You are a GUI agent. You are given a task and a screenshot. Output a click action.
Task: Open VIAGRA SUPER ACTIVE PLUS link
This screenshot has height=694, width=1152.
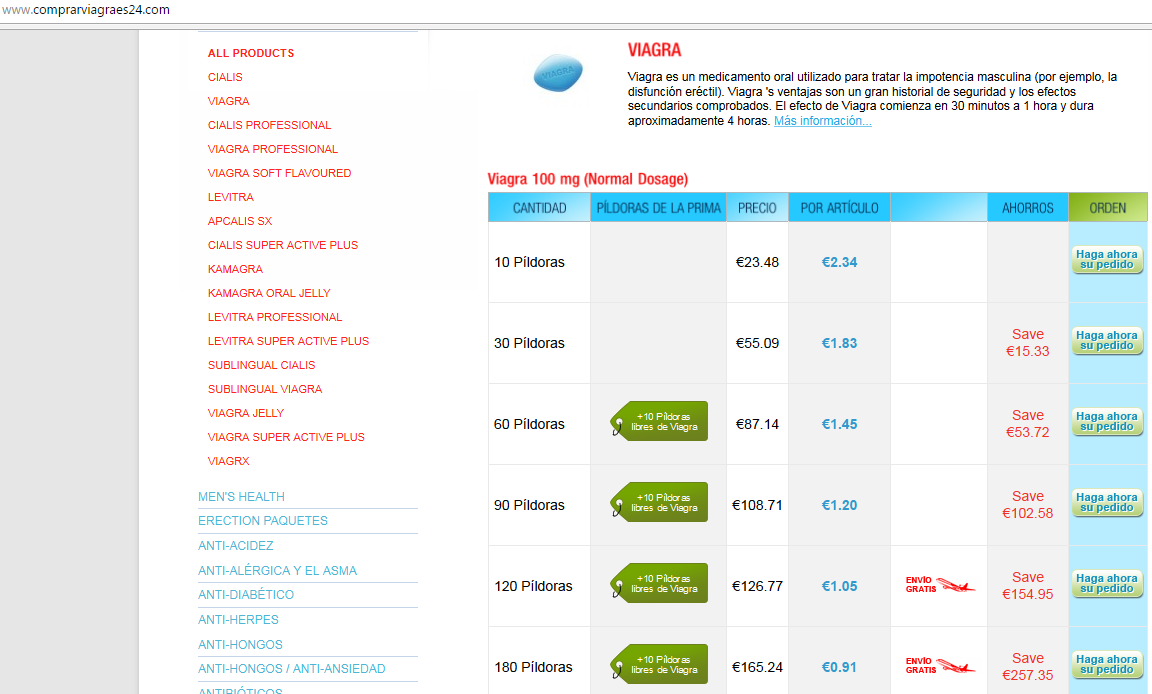click(x=286, y=437)
